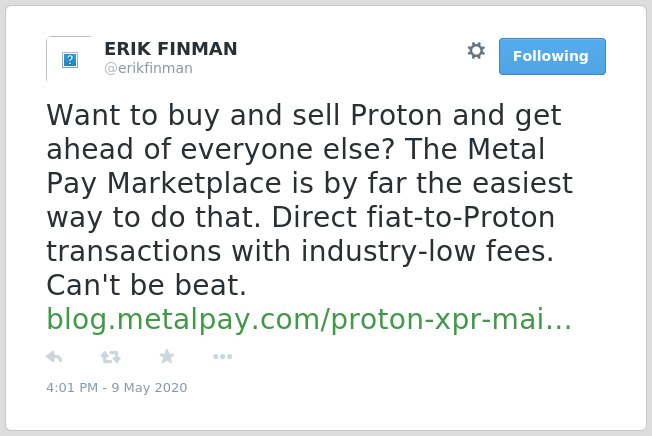
Task: Toggle the Following button
Action: tap(552, 56)
